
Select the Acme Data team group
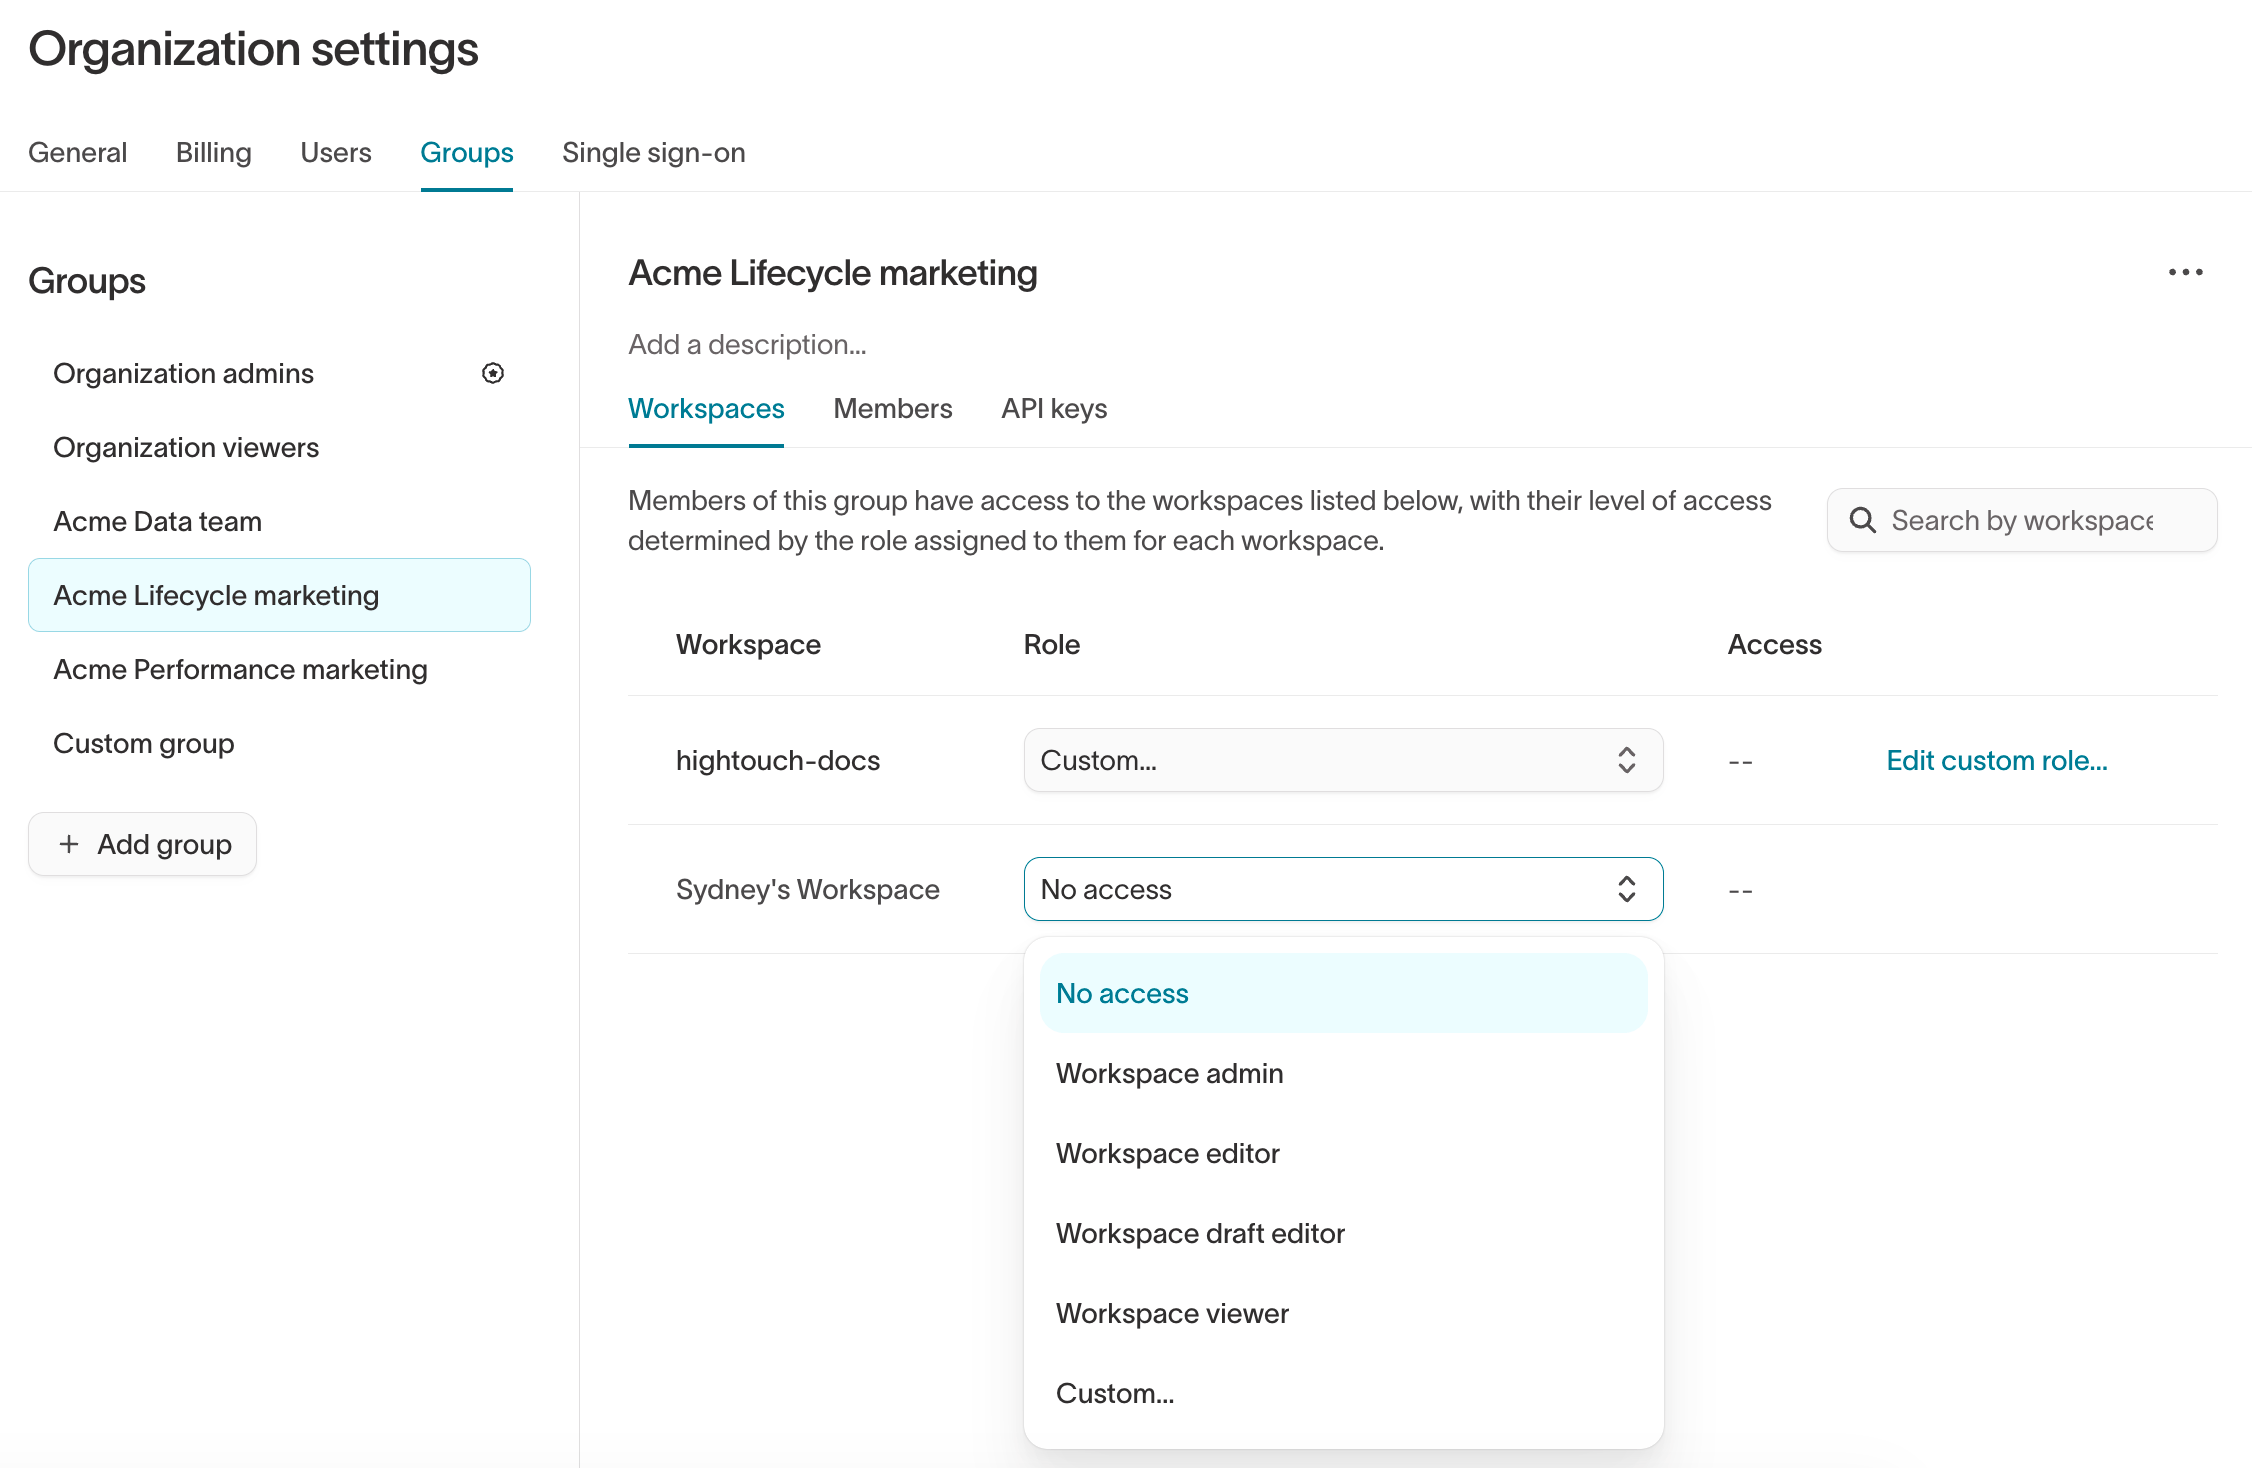pyautogui.click(x=279, y=521)
